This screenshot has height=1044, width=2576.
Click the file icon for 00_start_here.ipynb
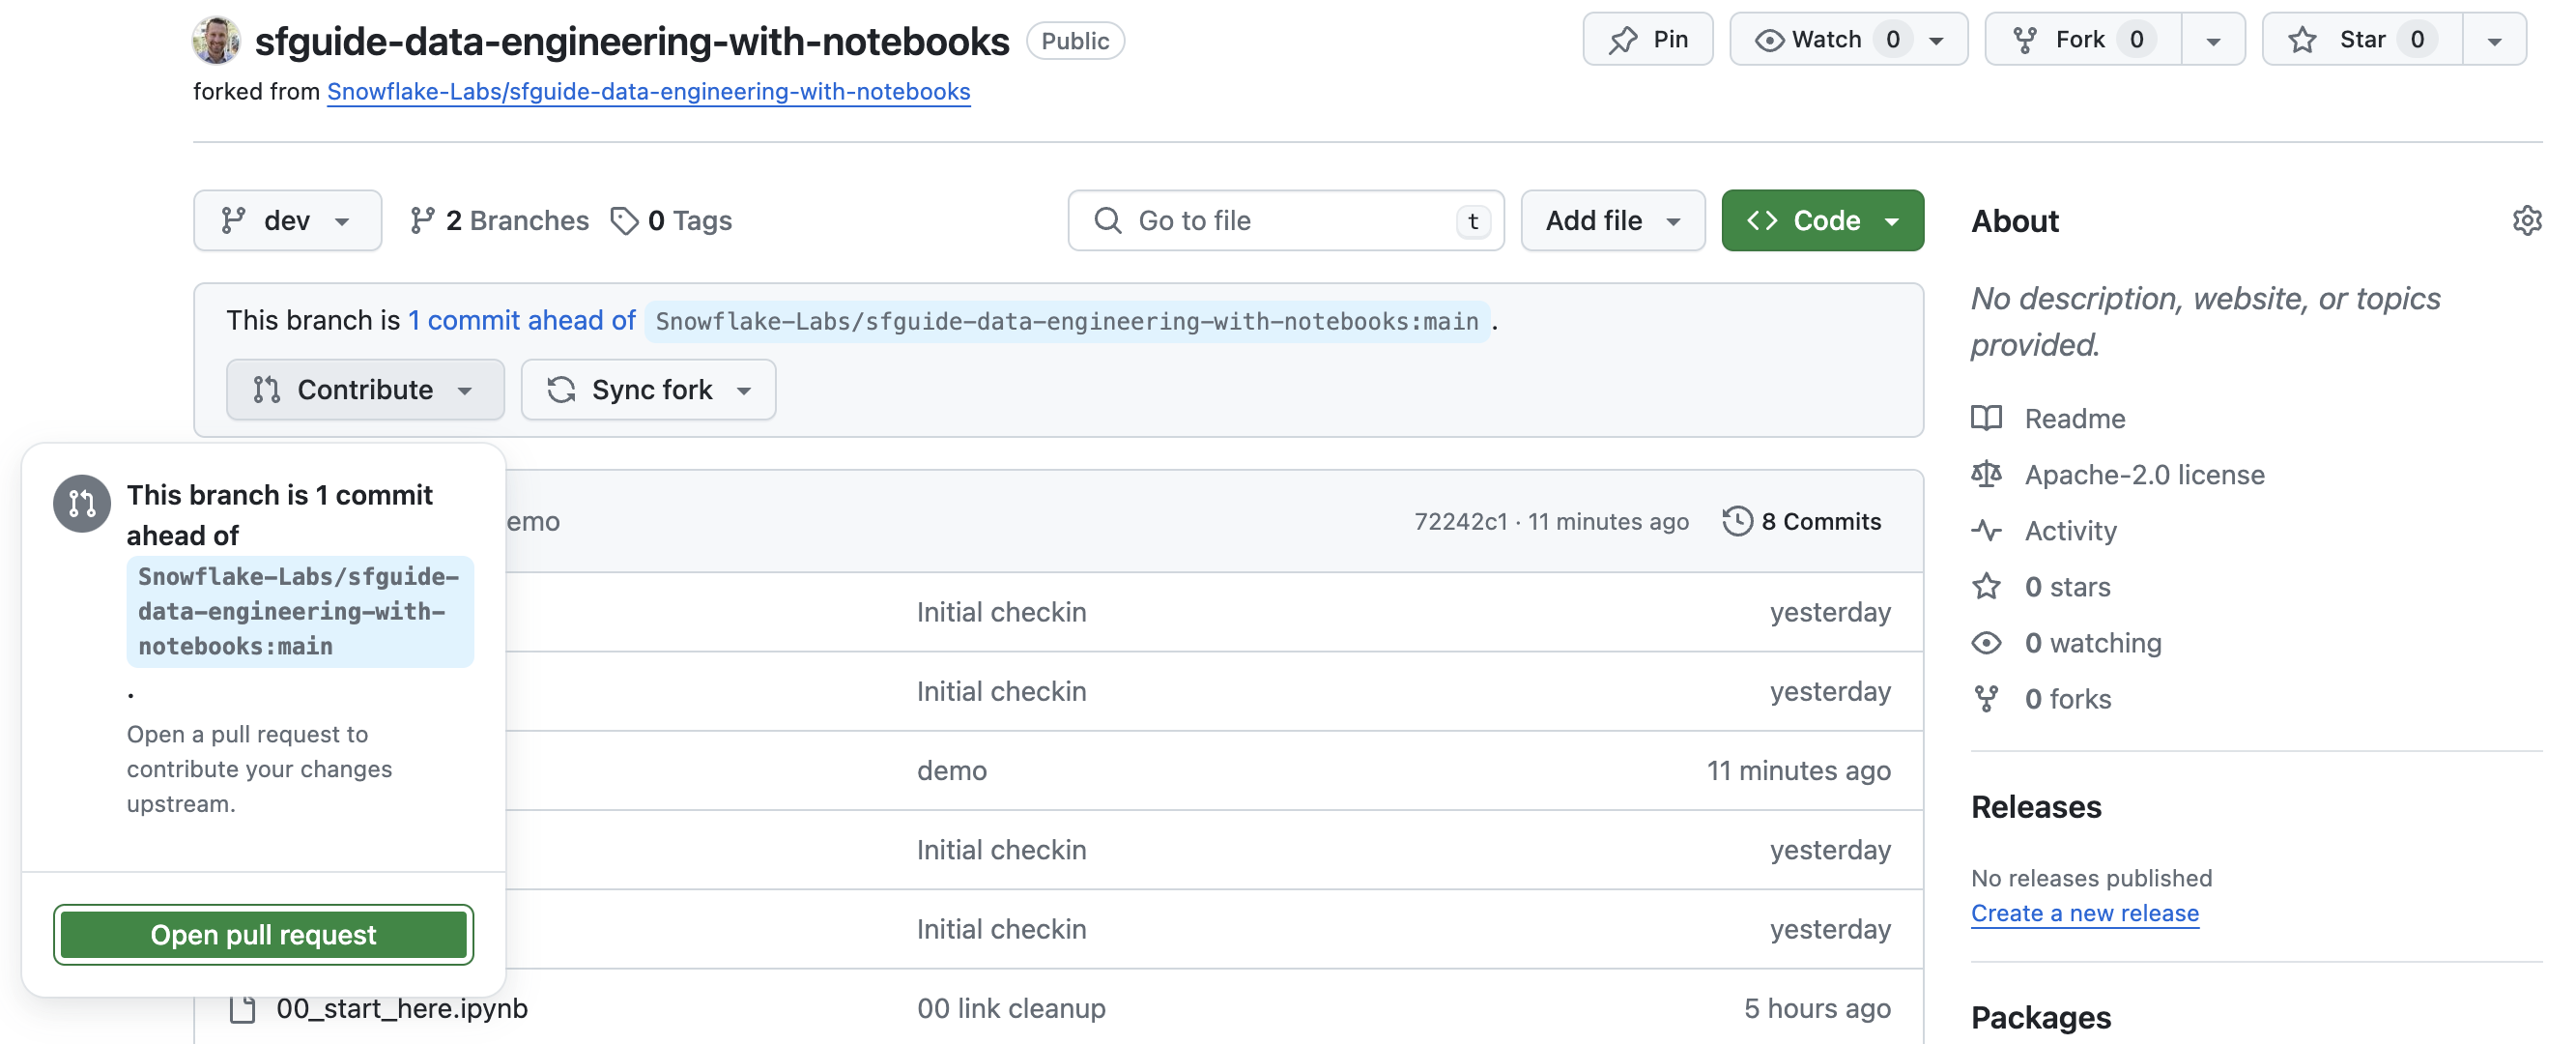coord(243,1009)
